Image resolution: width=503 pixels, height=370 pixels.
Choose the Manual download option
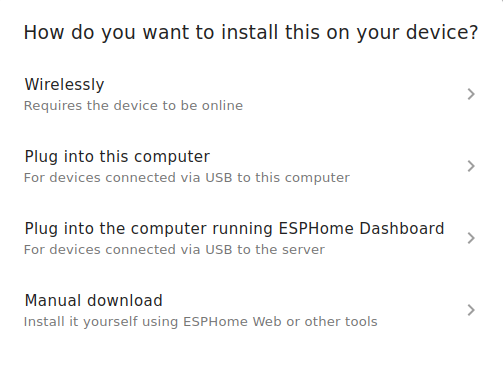click(x=251, y=310)
